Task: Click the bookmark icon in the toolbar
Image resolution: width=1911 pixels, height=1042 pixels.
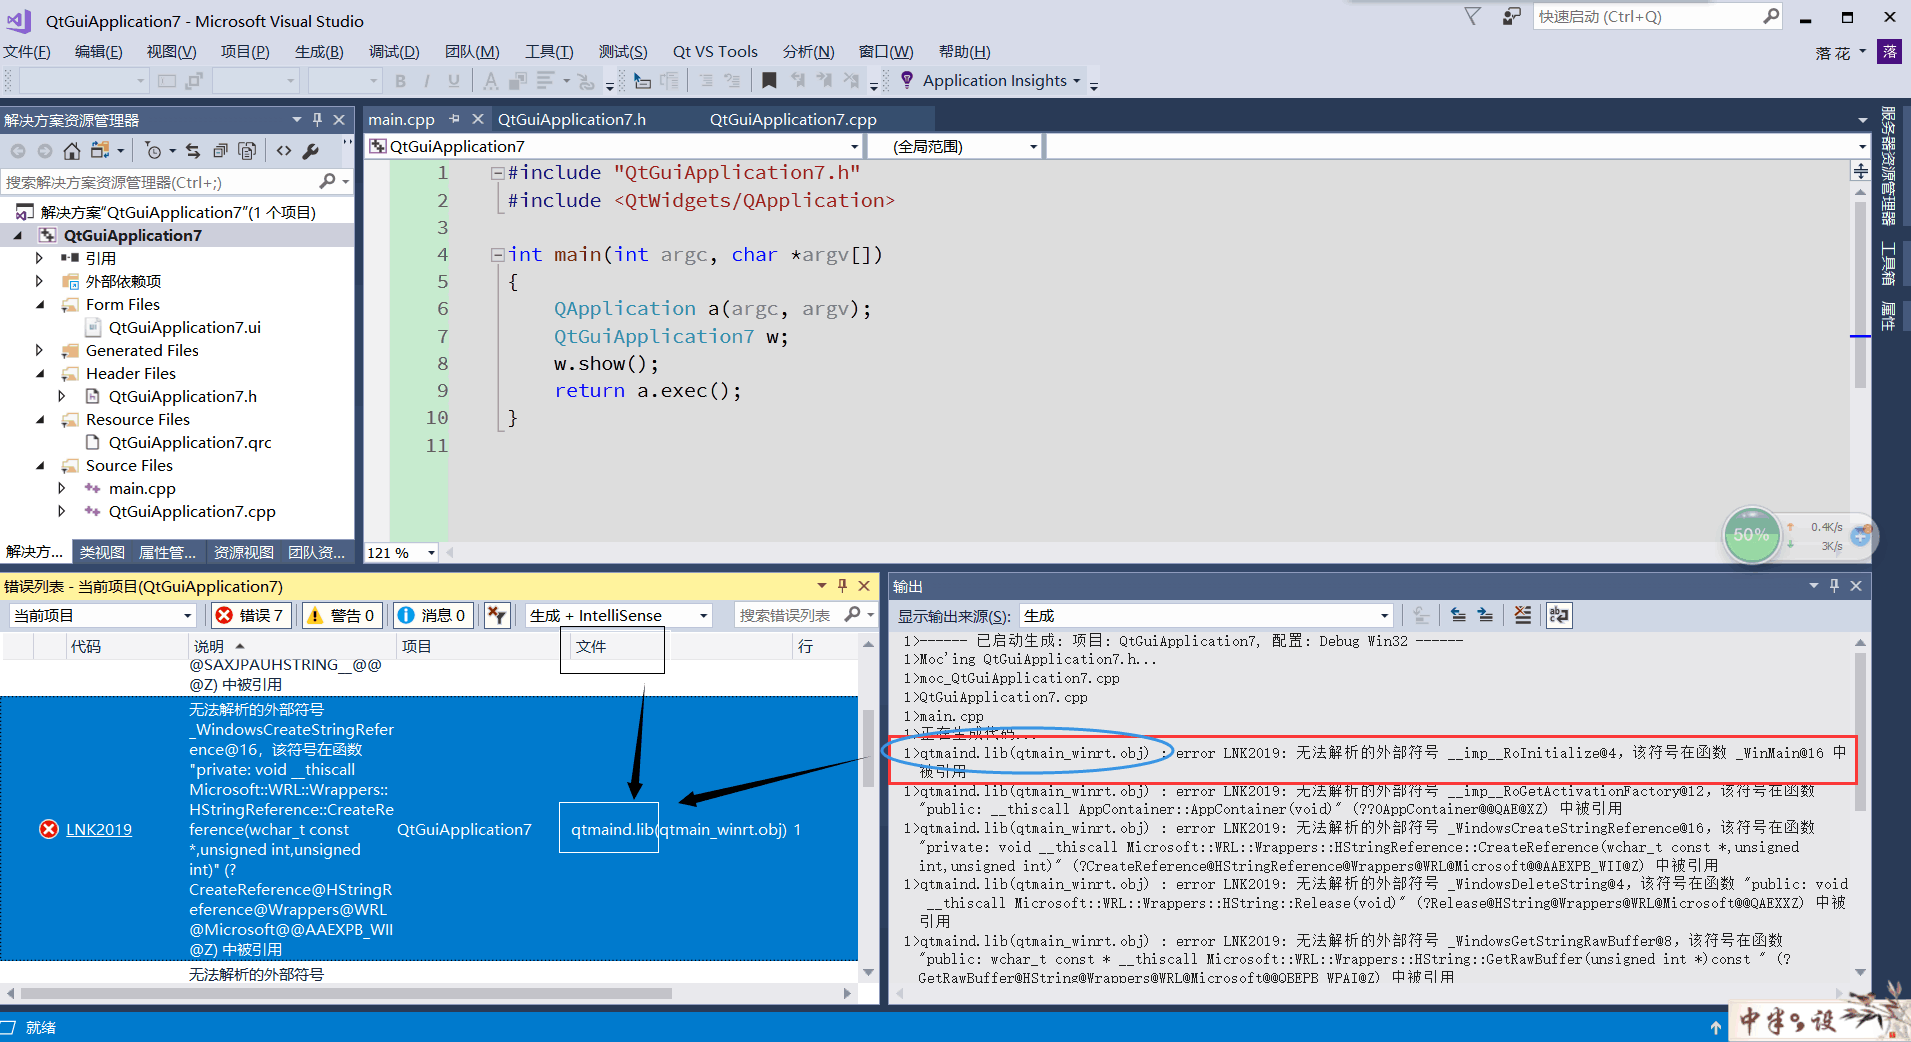Action: pyautogui.click(x=768, y=80)
